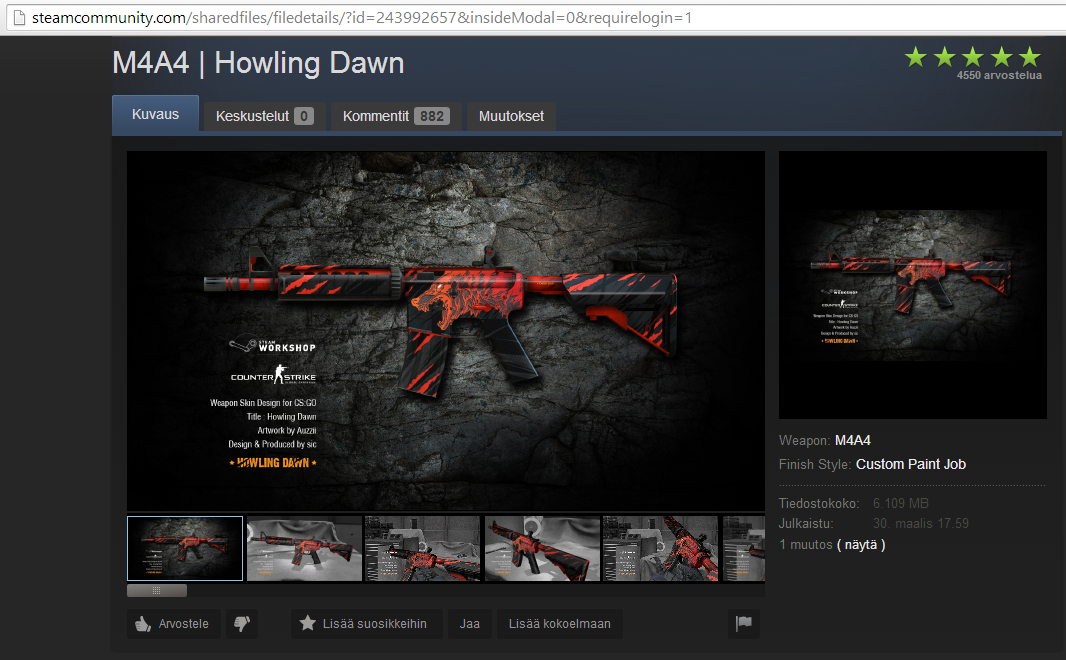Image resolution: width=1066 pixels, height=660 pixels.
Task: Select the "Kuvaus" tab
Action: point(155,114)
